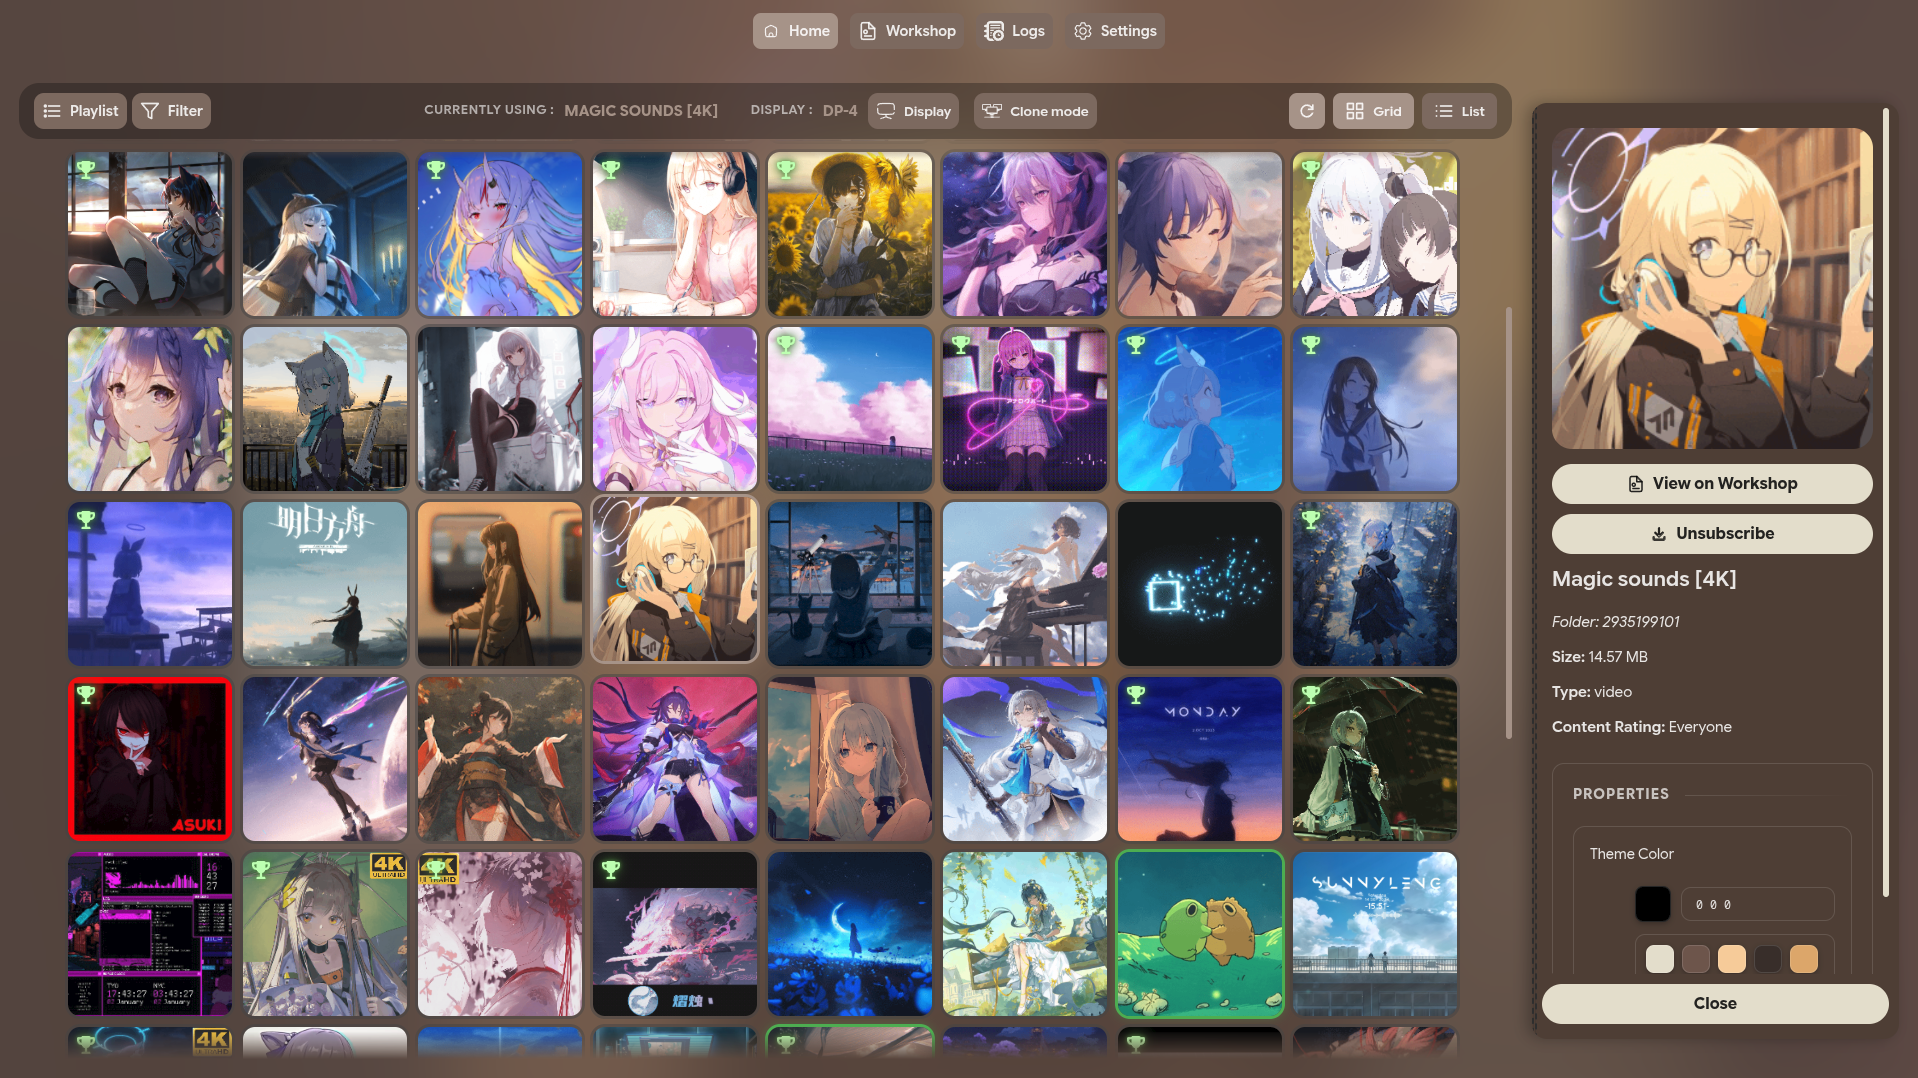Click the Folder: 2935199101 text
1918x1078 pixels.
(1616, 622)
